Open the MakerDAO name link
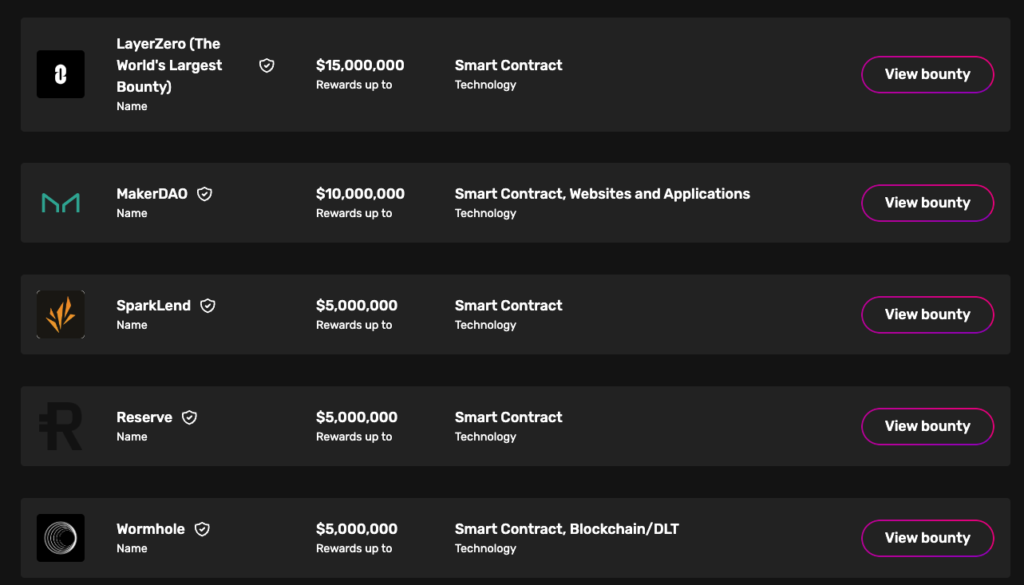The width and height of the screenshot is (1024, 585). 152,194
